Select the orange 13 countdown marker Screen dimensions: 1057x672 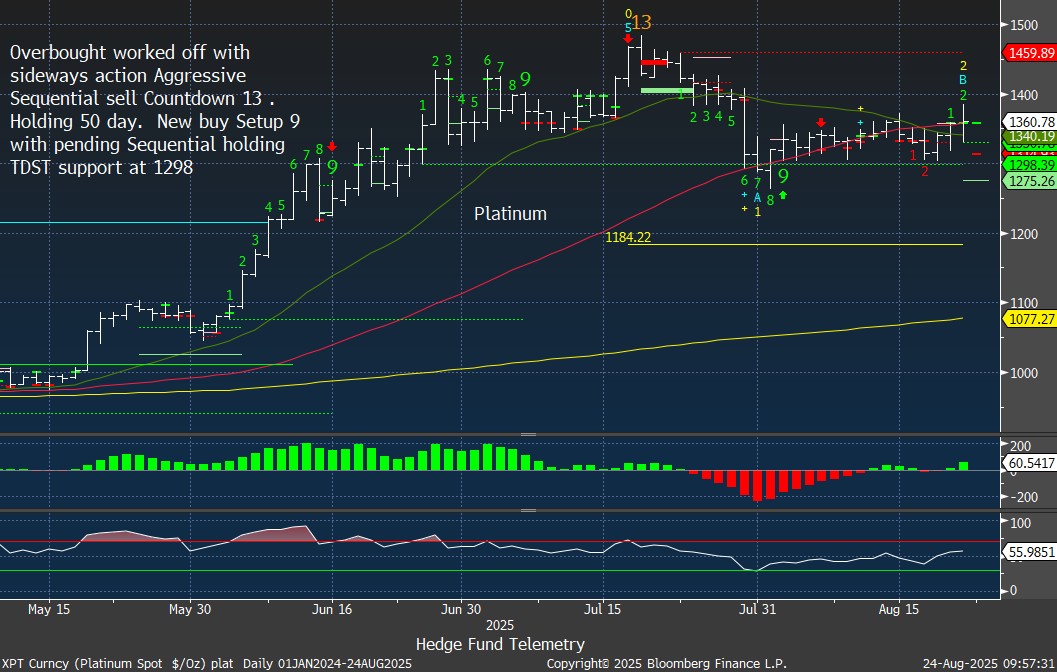(x=641, y=22)
